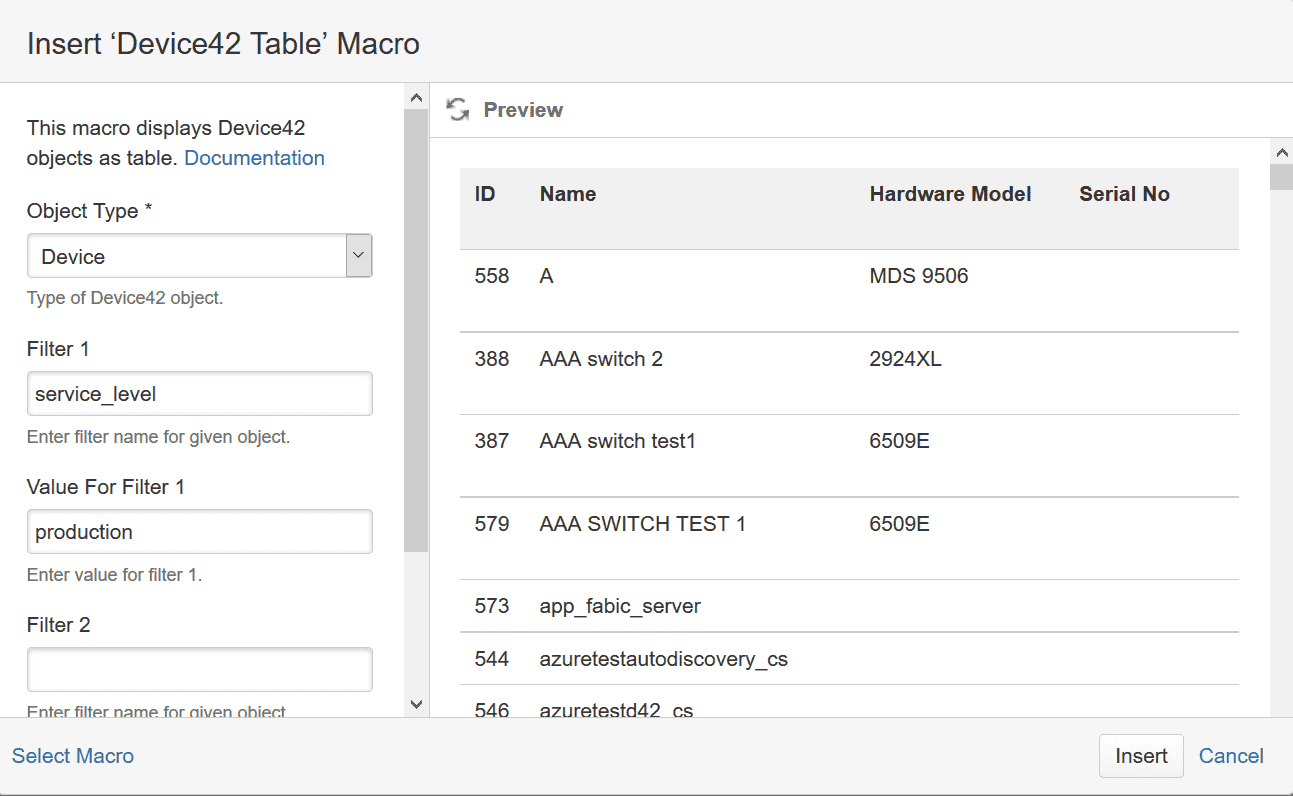Click the Cancel link
This screenshot has height=796, width=1293.
click(x=1231, y=756)
